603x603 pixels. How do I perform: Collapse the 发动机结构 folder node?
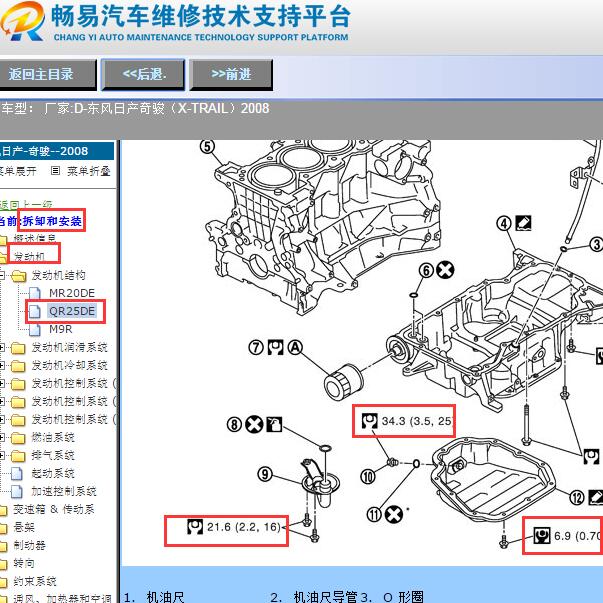(x=2, y=275)
